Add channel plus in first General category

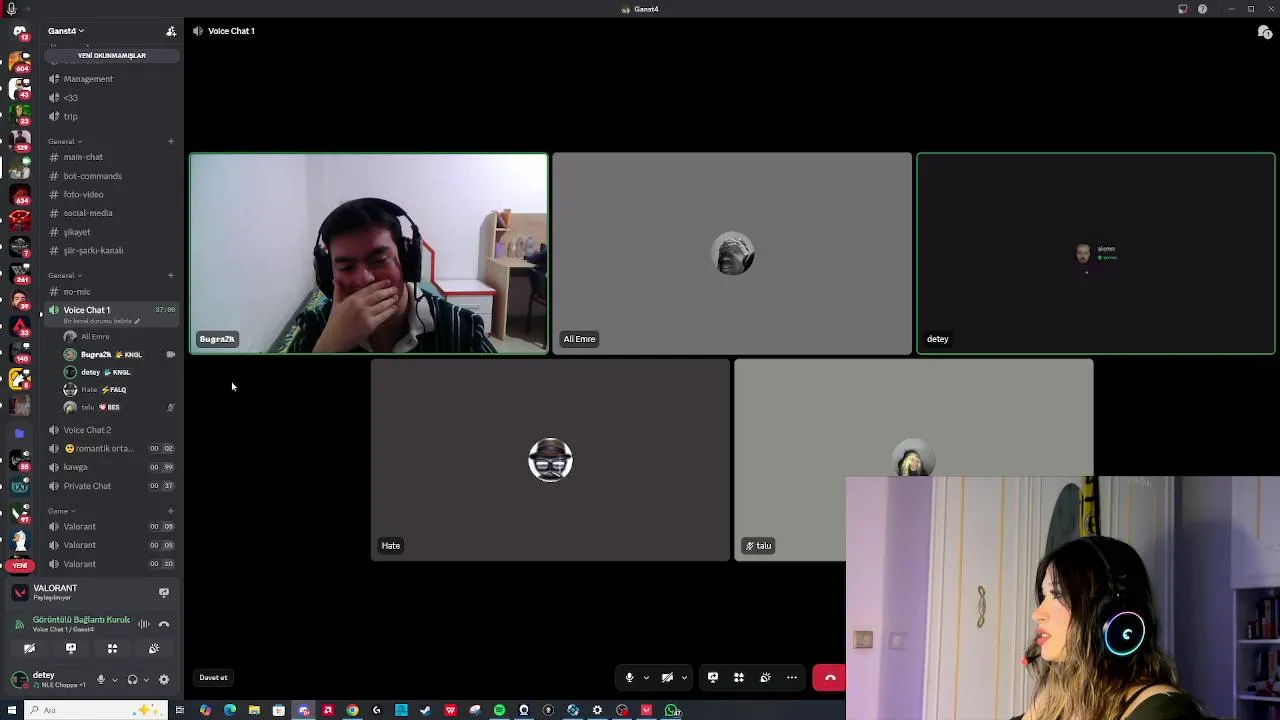tap(171, 141)
